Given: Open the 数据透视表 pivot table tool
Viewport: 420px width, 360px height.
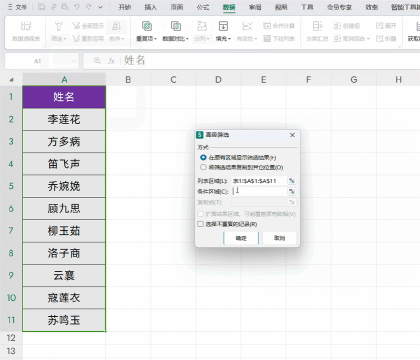Looking at the screenshot, I should pyautogui.click(x=26, y=31).
